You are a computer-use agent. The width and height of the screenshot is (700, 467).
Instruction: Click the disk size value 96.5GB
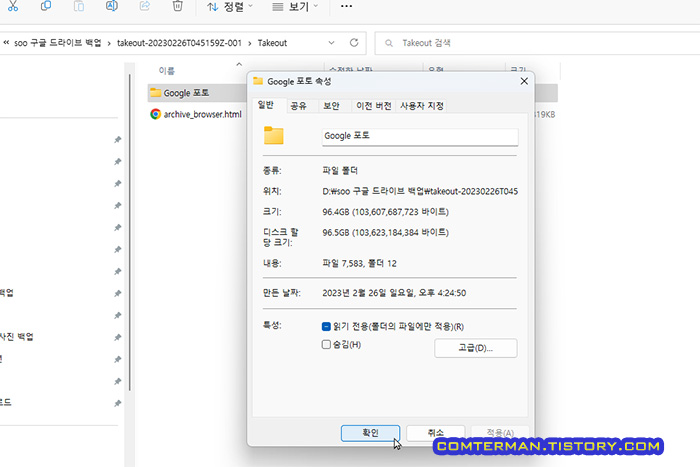(386, 233)
